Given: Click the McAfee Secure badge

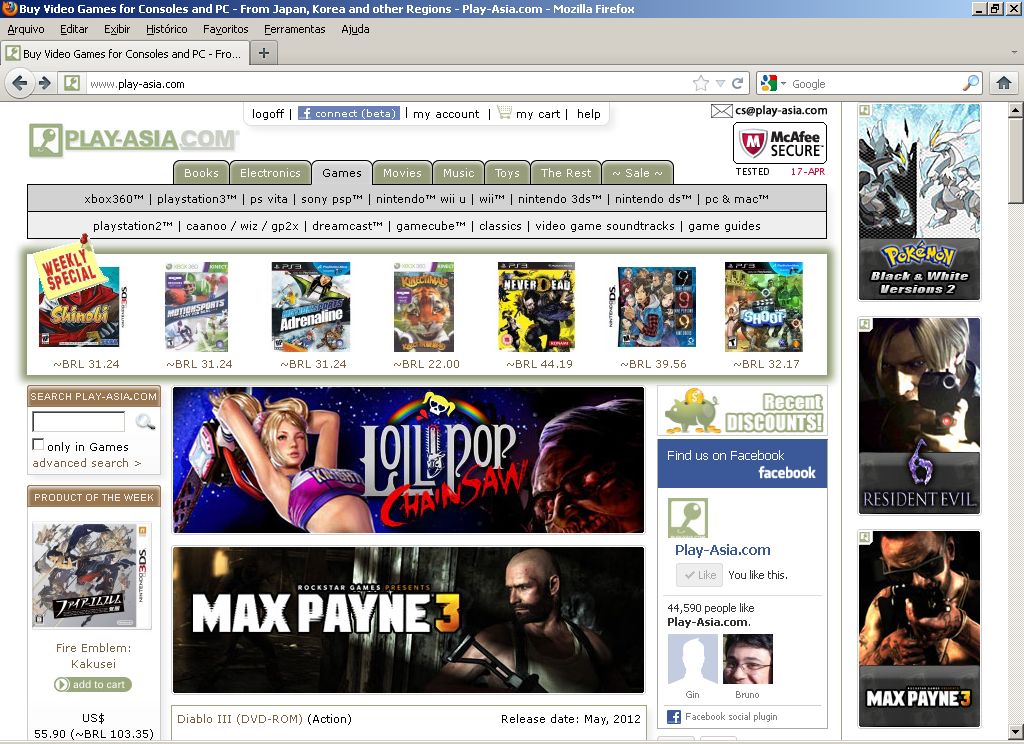Looking at the screenshot, I should [780, 144].
